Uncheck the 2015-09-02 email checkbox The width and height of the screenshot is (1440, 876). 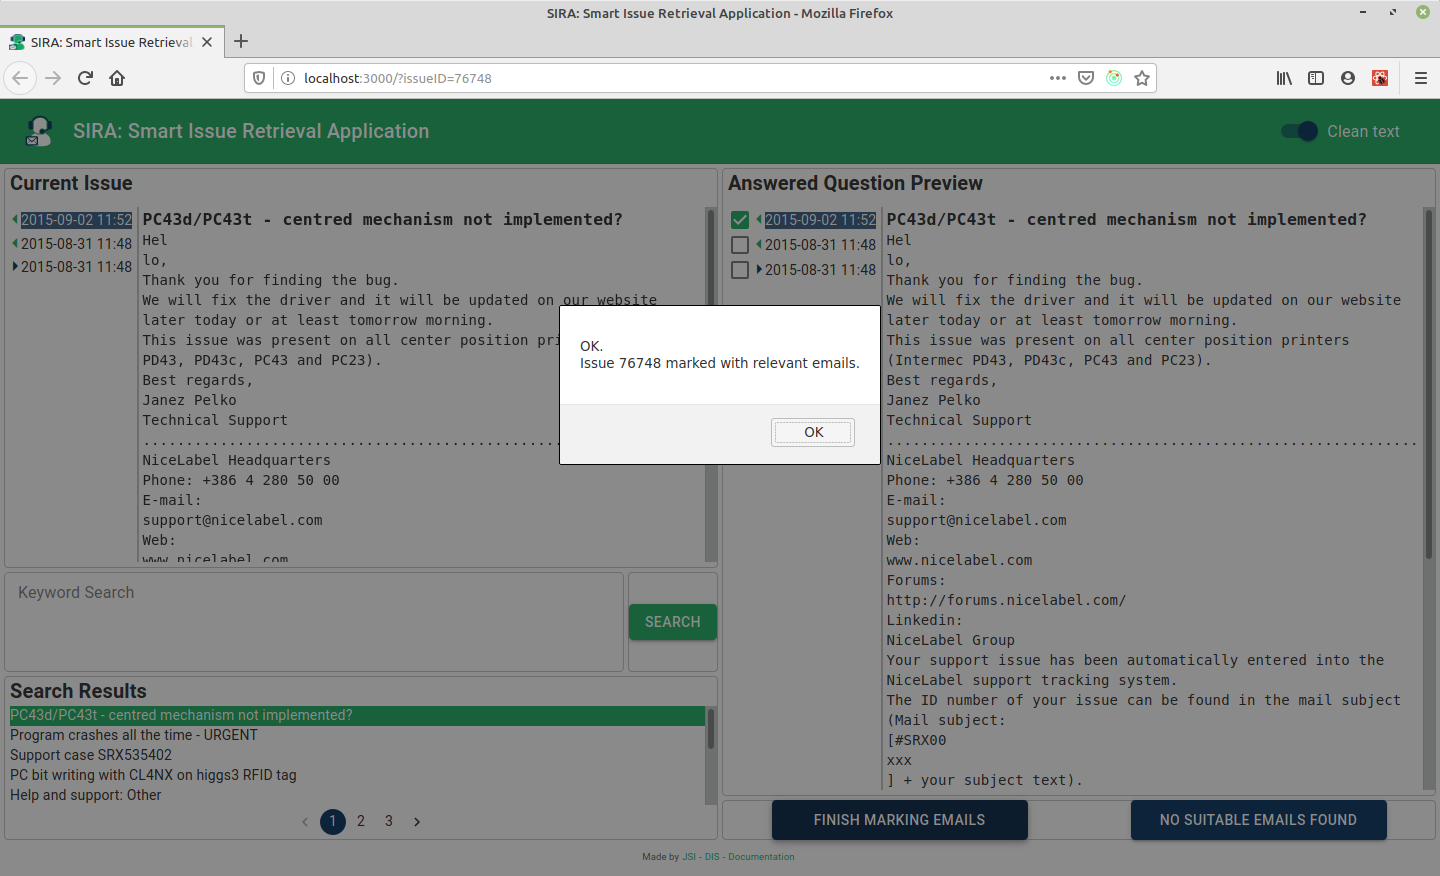click(740, 219)
